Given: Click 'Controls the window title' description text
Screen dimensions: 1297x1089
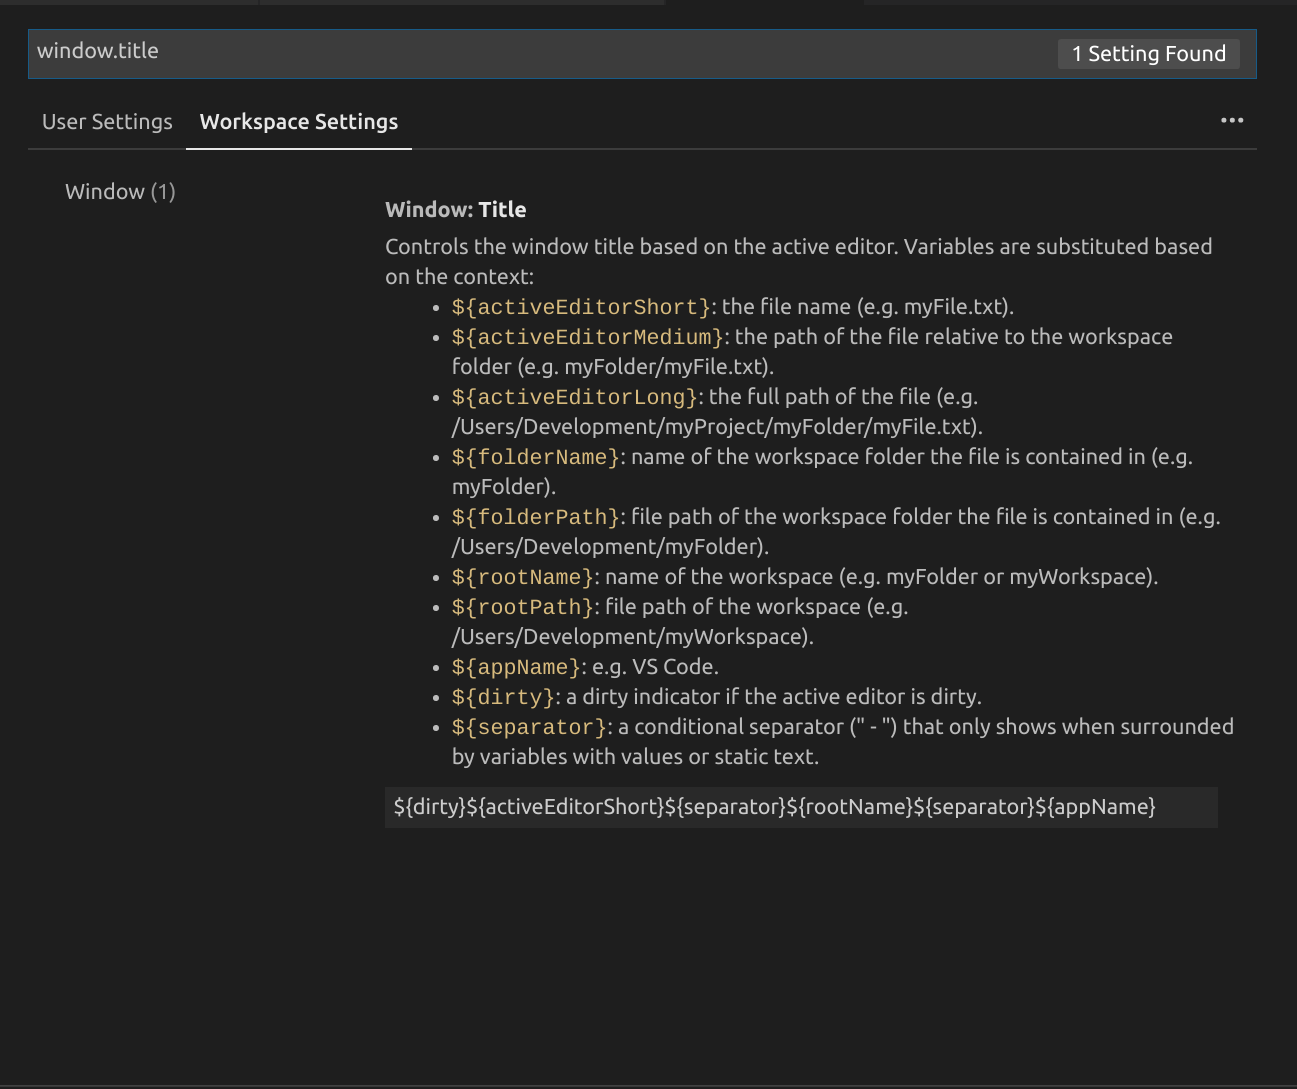Looking at the screenshot, I should click(799, 261).
